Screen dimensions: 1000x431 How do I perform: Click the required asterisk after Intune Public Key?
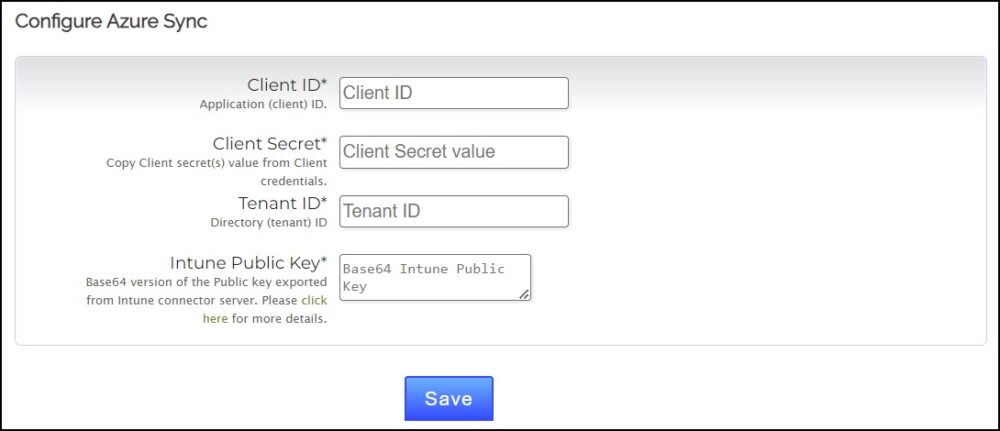pyautogui.click(x=324, y=262)
